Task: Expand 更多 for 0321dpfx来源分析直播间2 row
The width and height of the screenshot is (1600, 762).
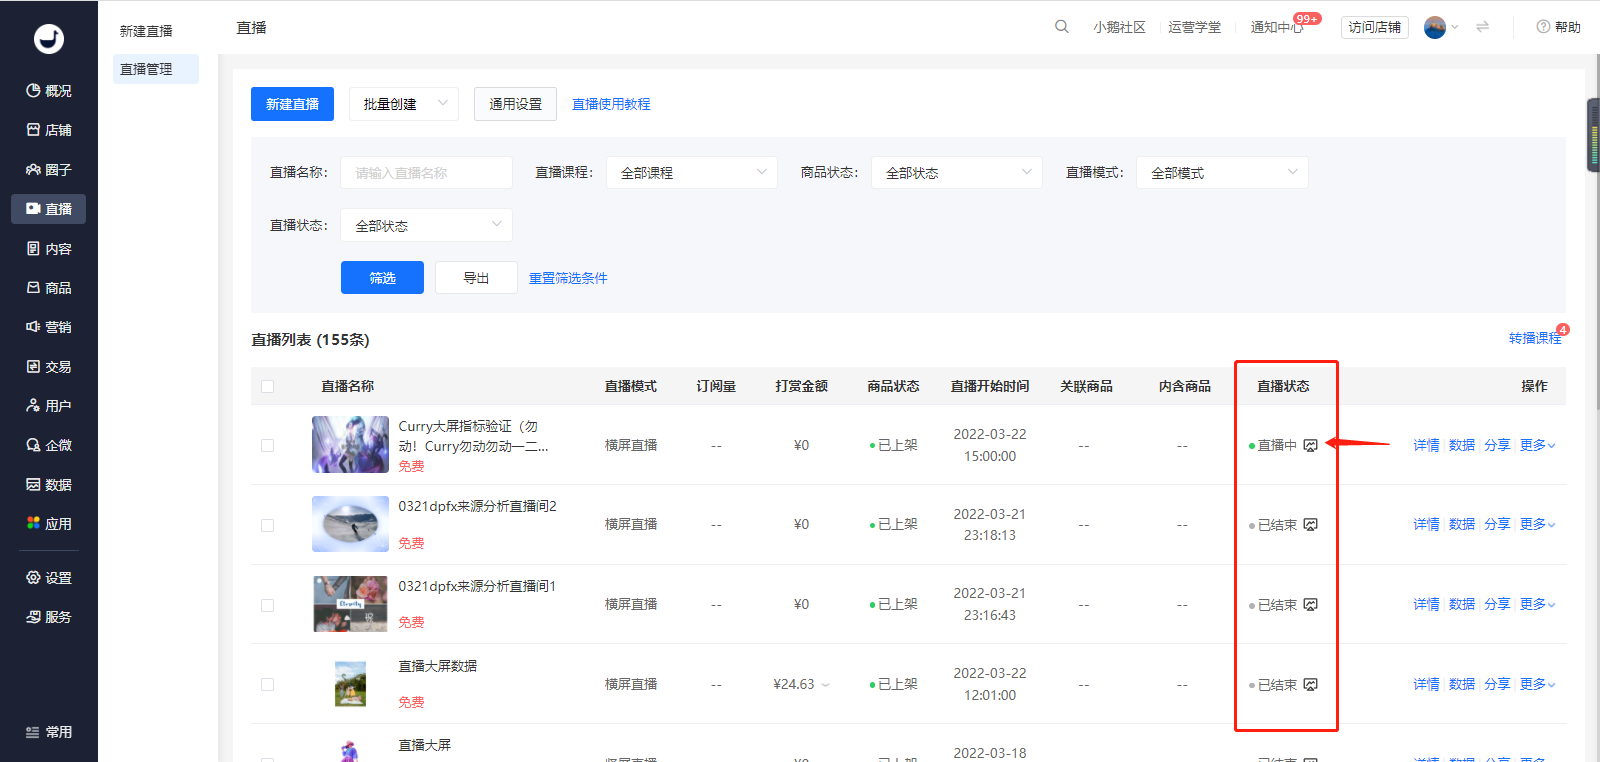Action: (1537, 524)
